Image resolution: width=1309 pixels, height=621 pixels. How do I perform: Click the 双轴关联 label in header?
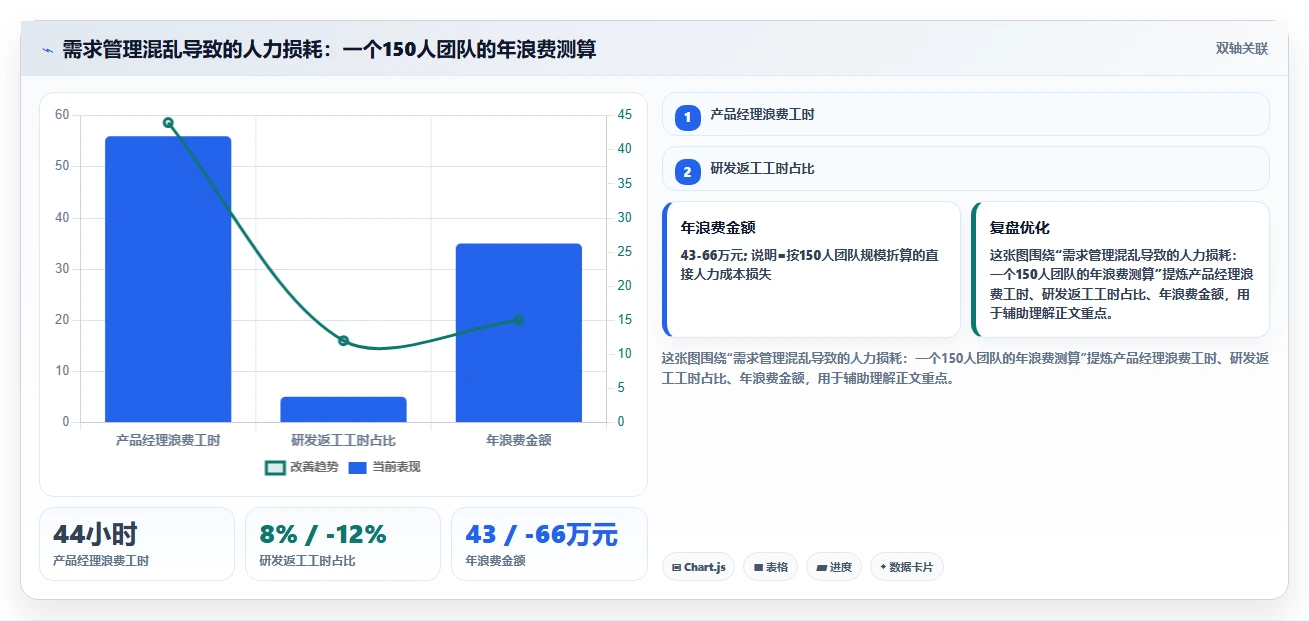(x=1242, y=49)
